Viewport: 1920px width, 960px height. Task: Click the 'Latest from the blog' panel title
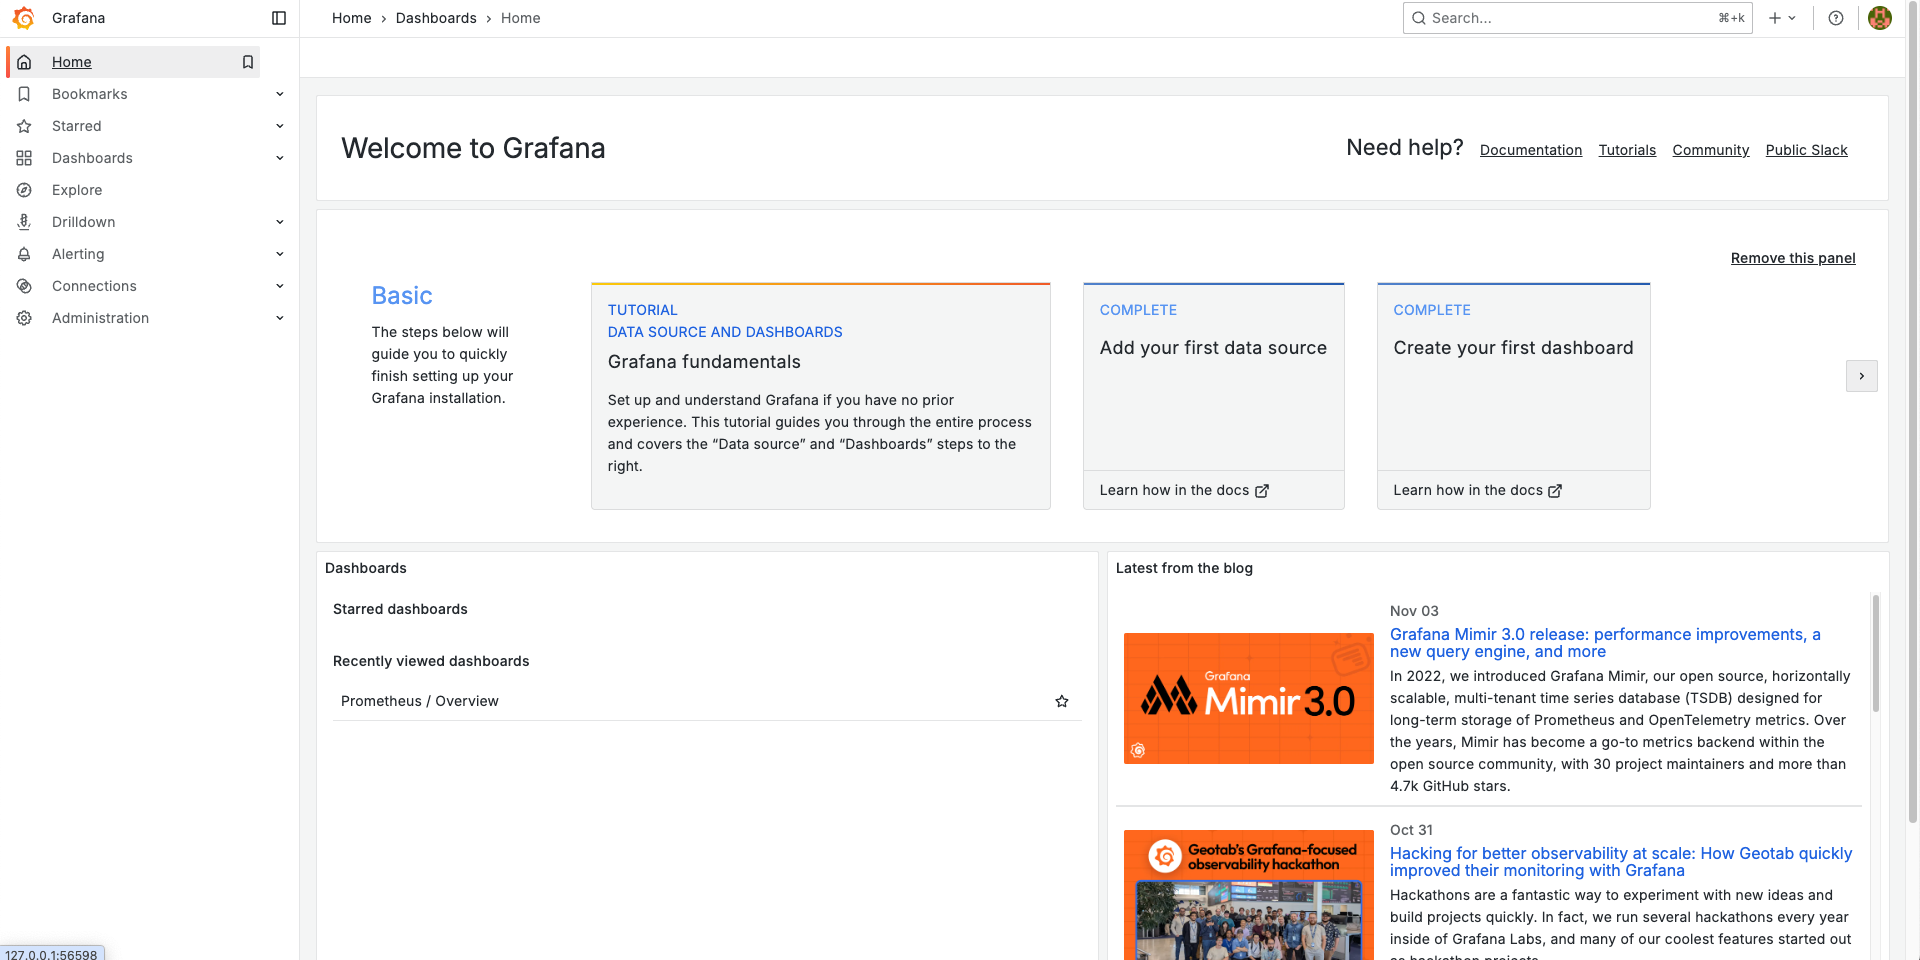click(x=1184, y=568)
